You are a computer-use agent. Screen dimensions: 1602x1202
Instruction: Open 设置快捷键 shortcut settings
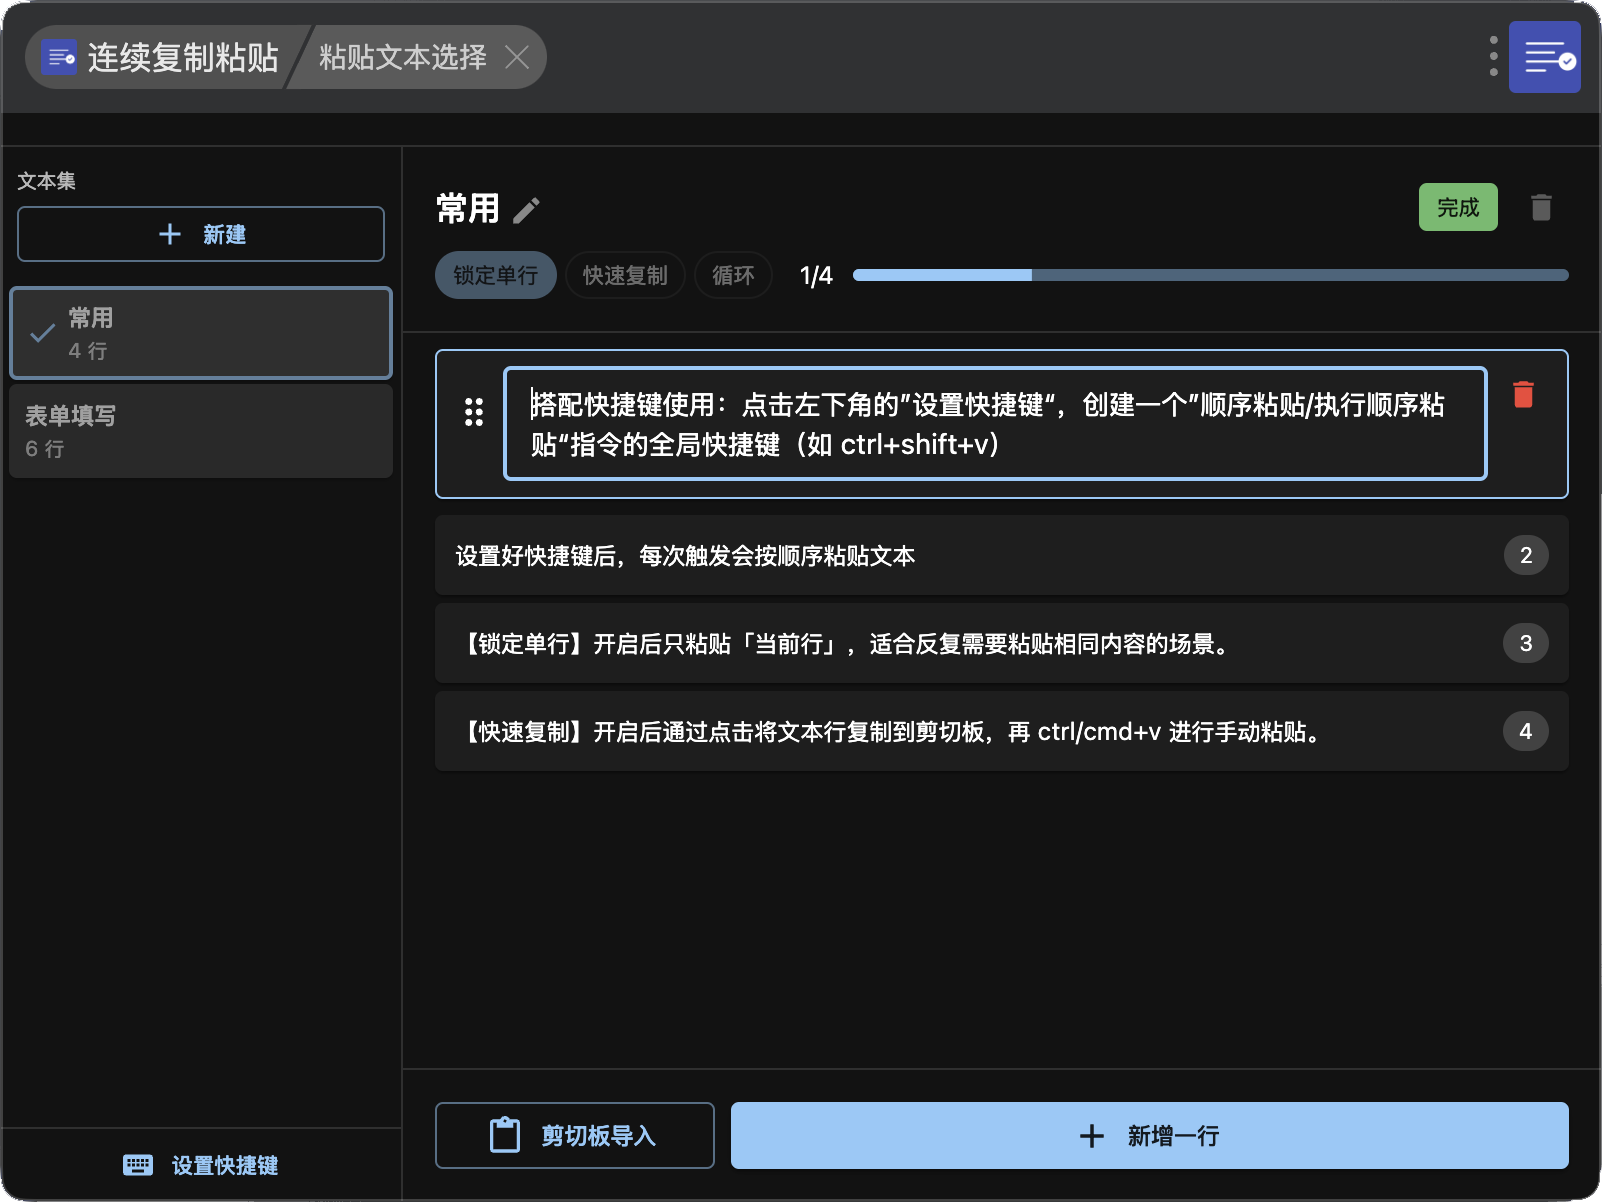click(201, 1166)
